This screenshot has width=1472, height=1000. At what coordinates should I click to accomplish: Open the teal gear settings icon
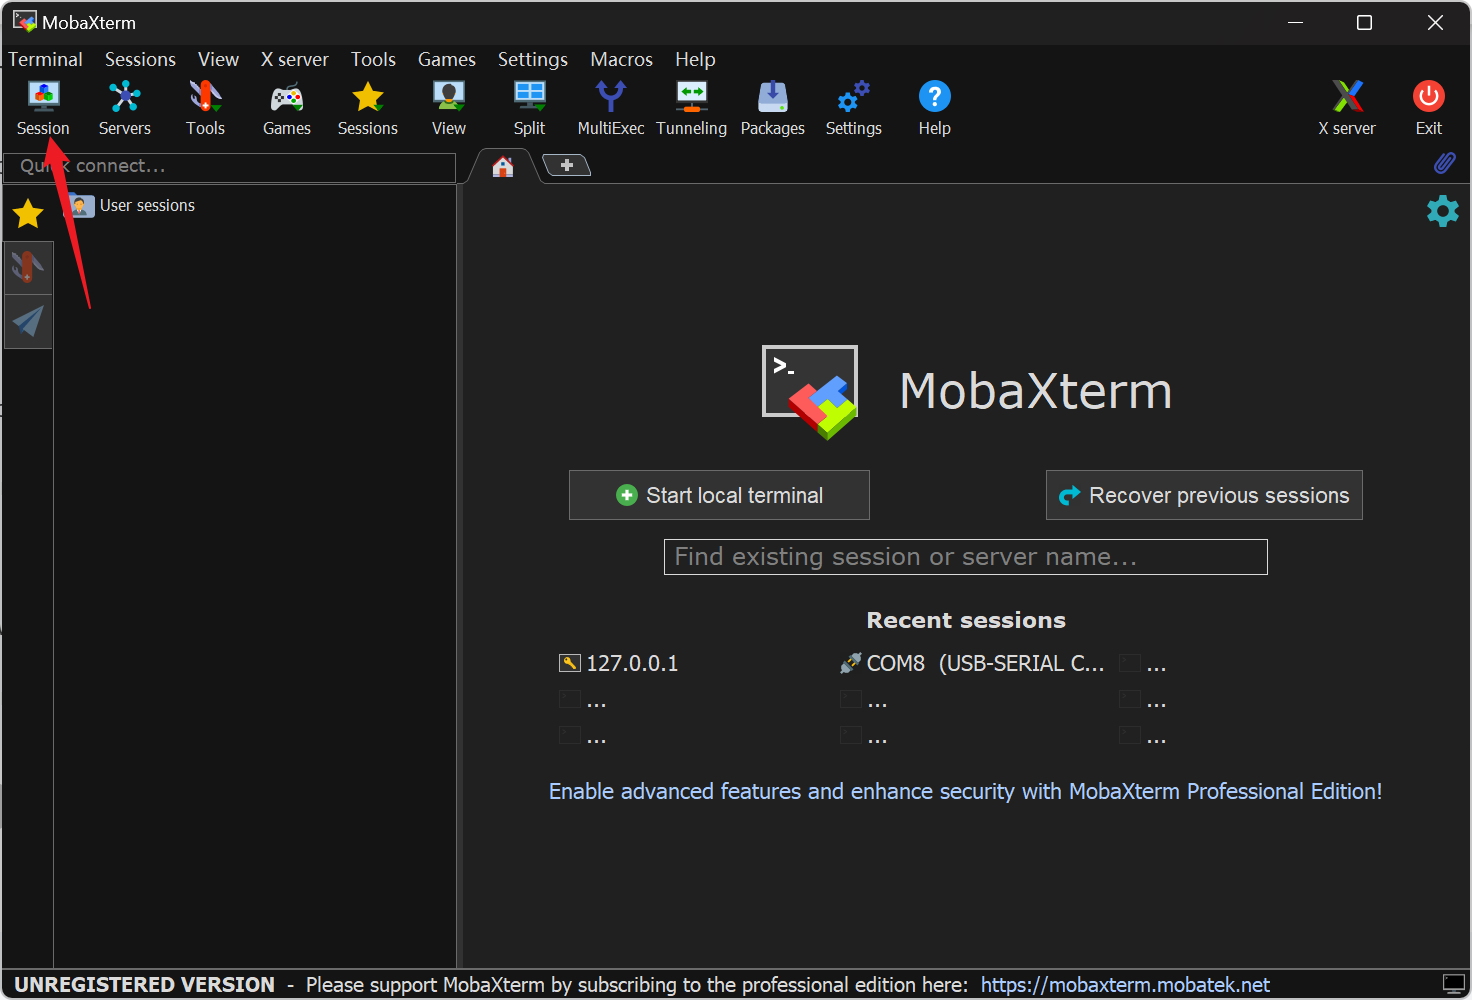pos(1442,211)
